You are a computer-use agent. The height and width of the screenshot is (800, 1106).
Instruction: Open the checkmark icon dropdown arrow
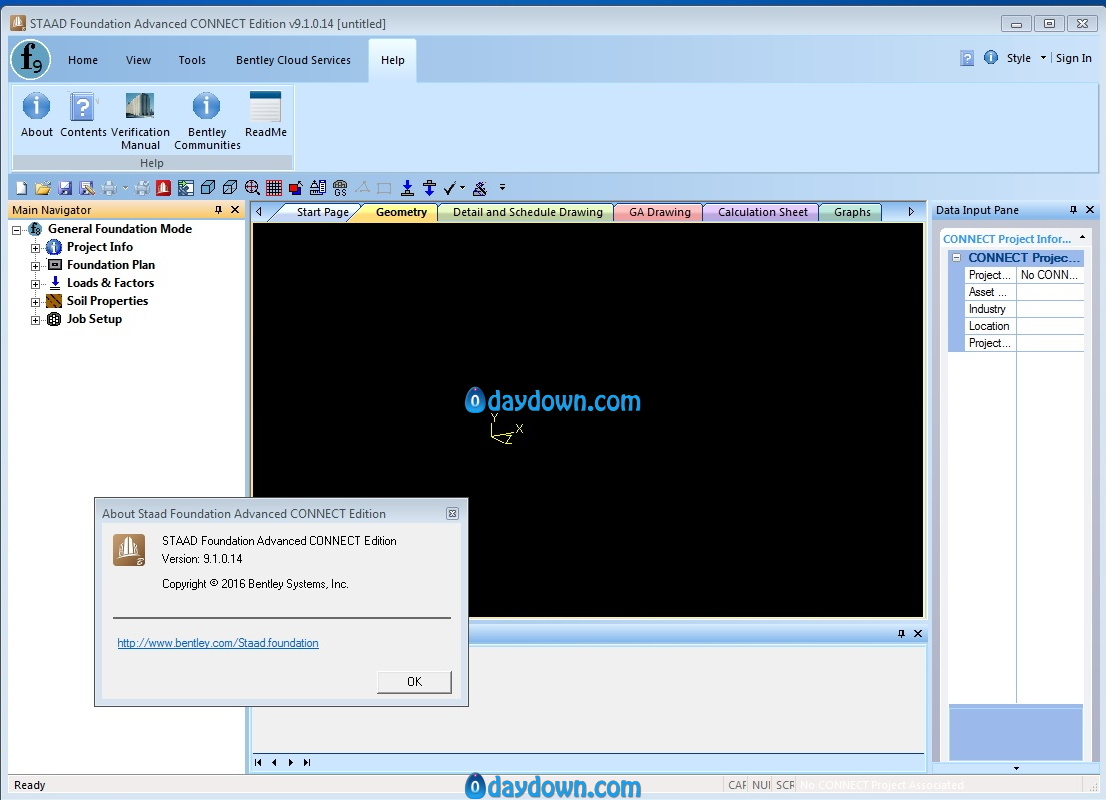point(462,188)
